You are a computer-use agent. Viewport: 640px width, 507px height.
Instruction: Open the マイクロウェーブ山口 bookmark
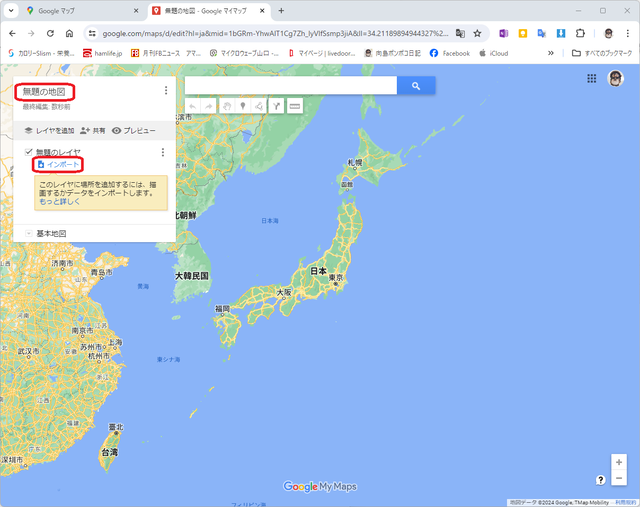tap(244, 53)
